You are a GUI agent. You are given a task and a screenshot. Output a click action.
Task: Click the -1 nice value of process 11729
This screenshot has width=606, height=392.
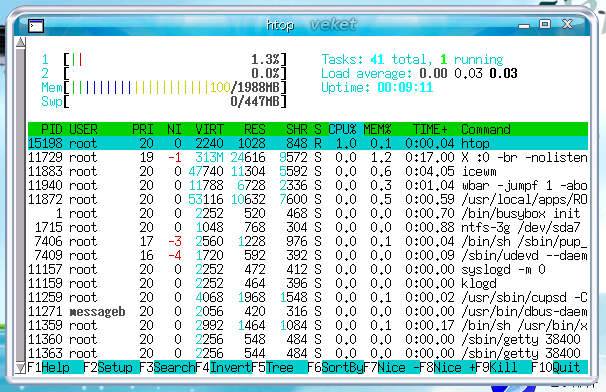174,157
